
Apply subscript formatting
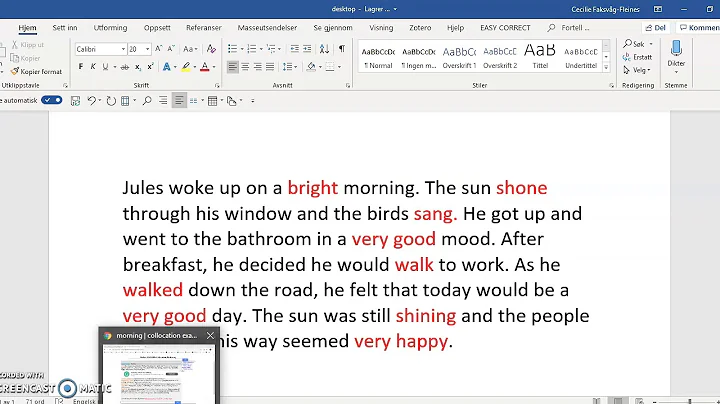[137, 67]
